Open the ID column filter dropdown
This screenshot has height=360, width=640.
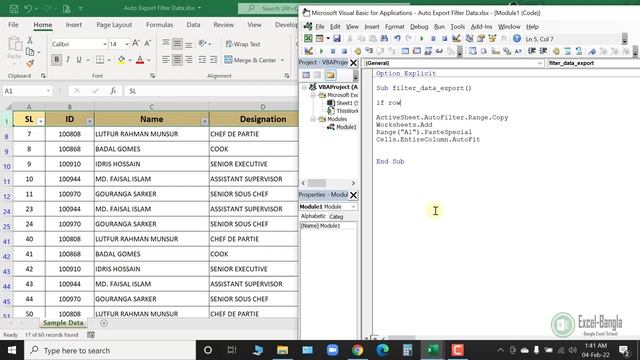pos(89,121)
